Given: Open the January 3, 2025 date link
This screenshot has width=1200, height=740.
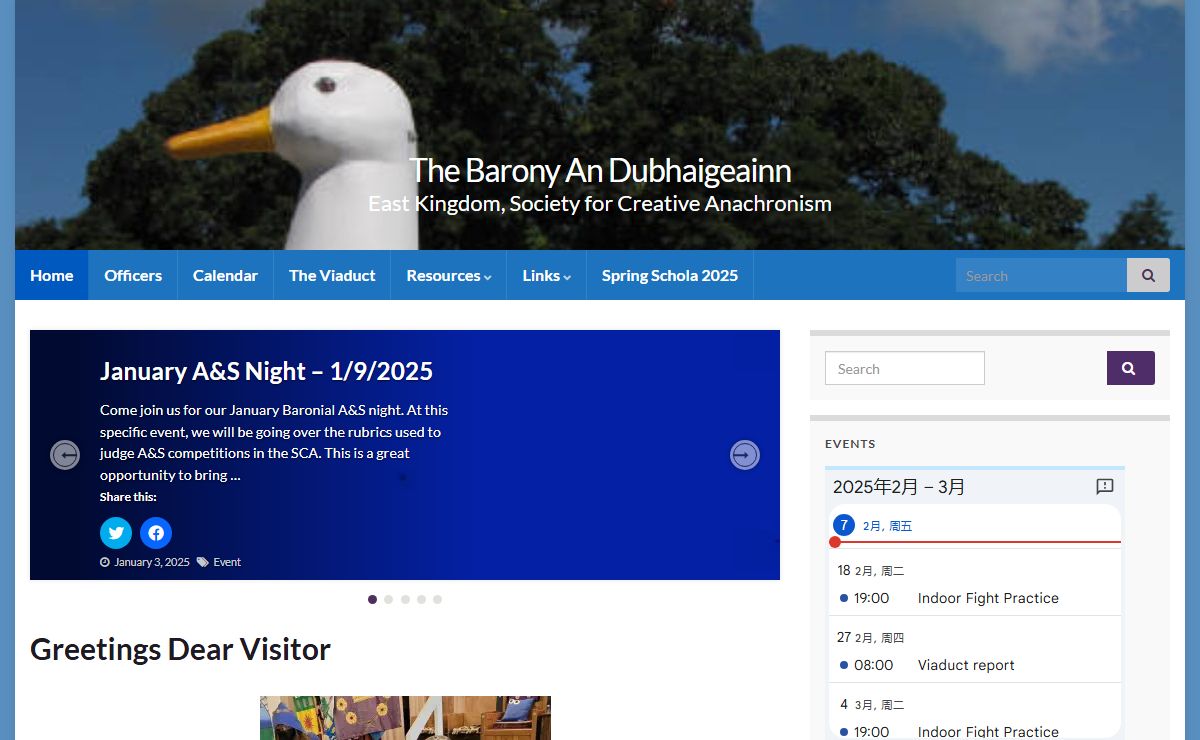Looking at the screenshot, I should 151,562.
